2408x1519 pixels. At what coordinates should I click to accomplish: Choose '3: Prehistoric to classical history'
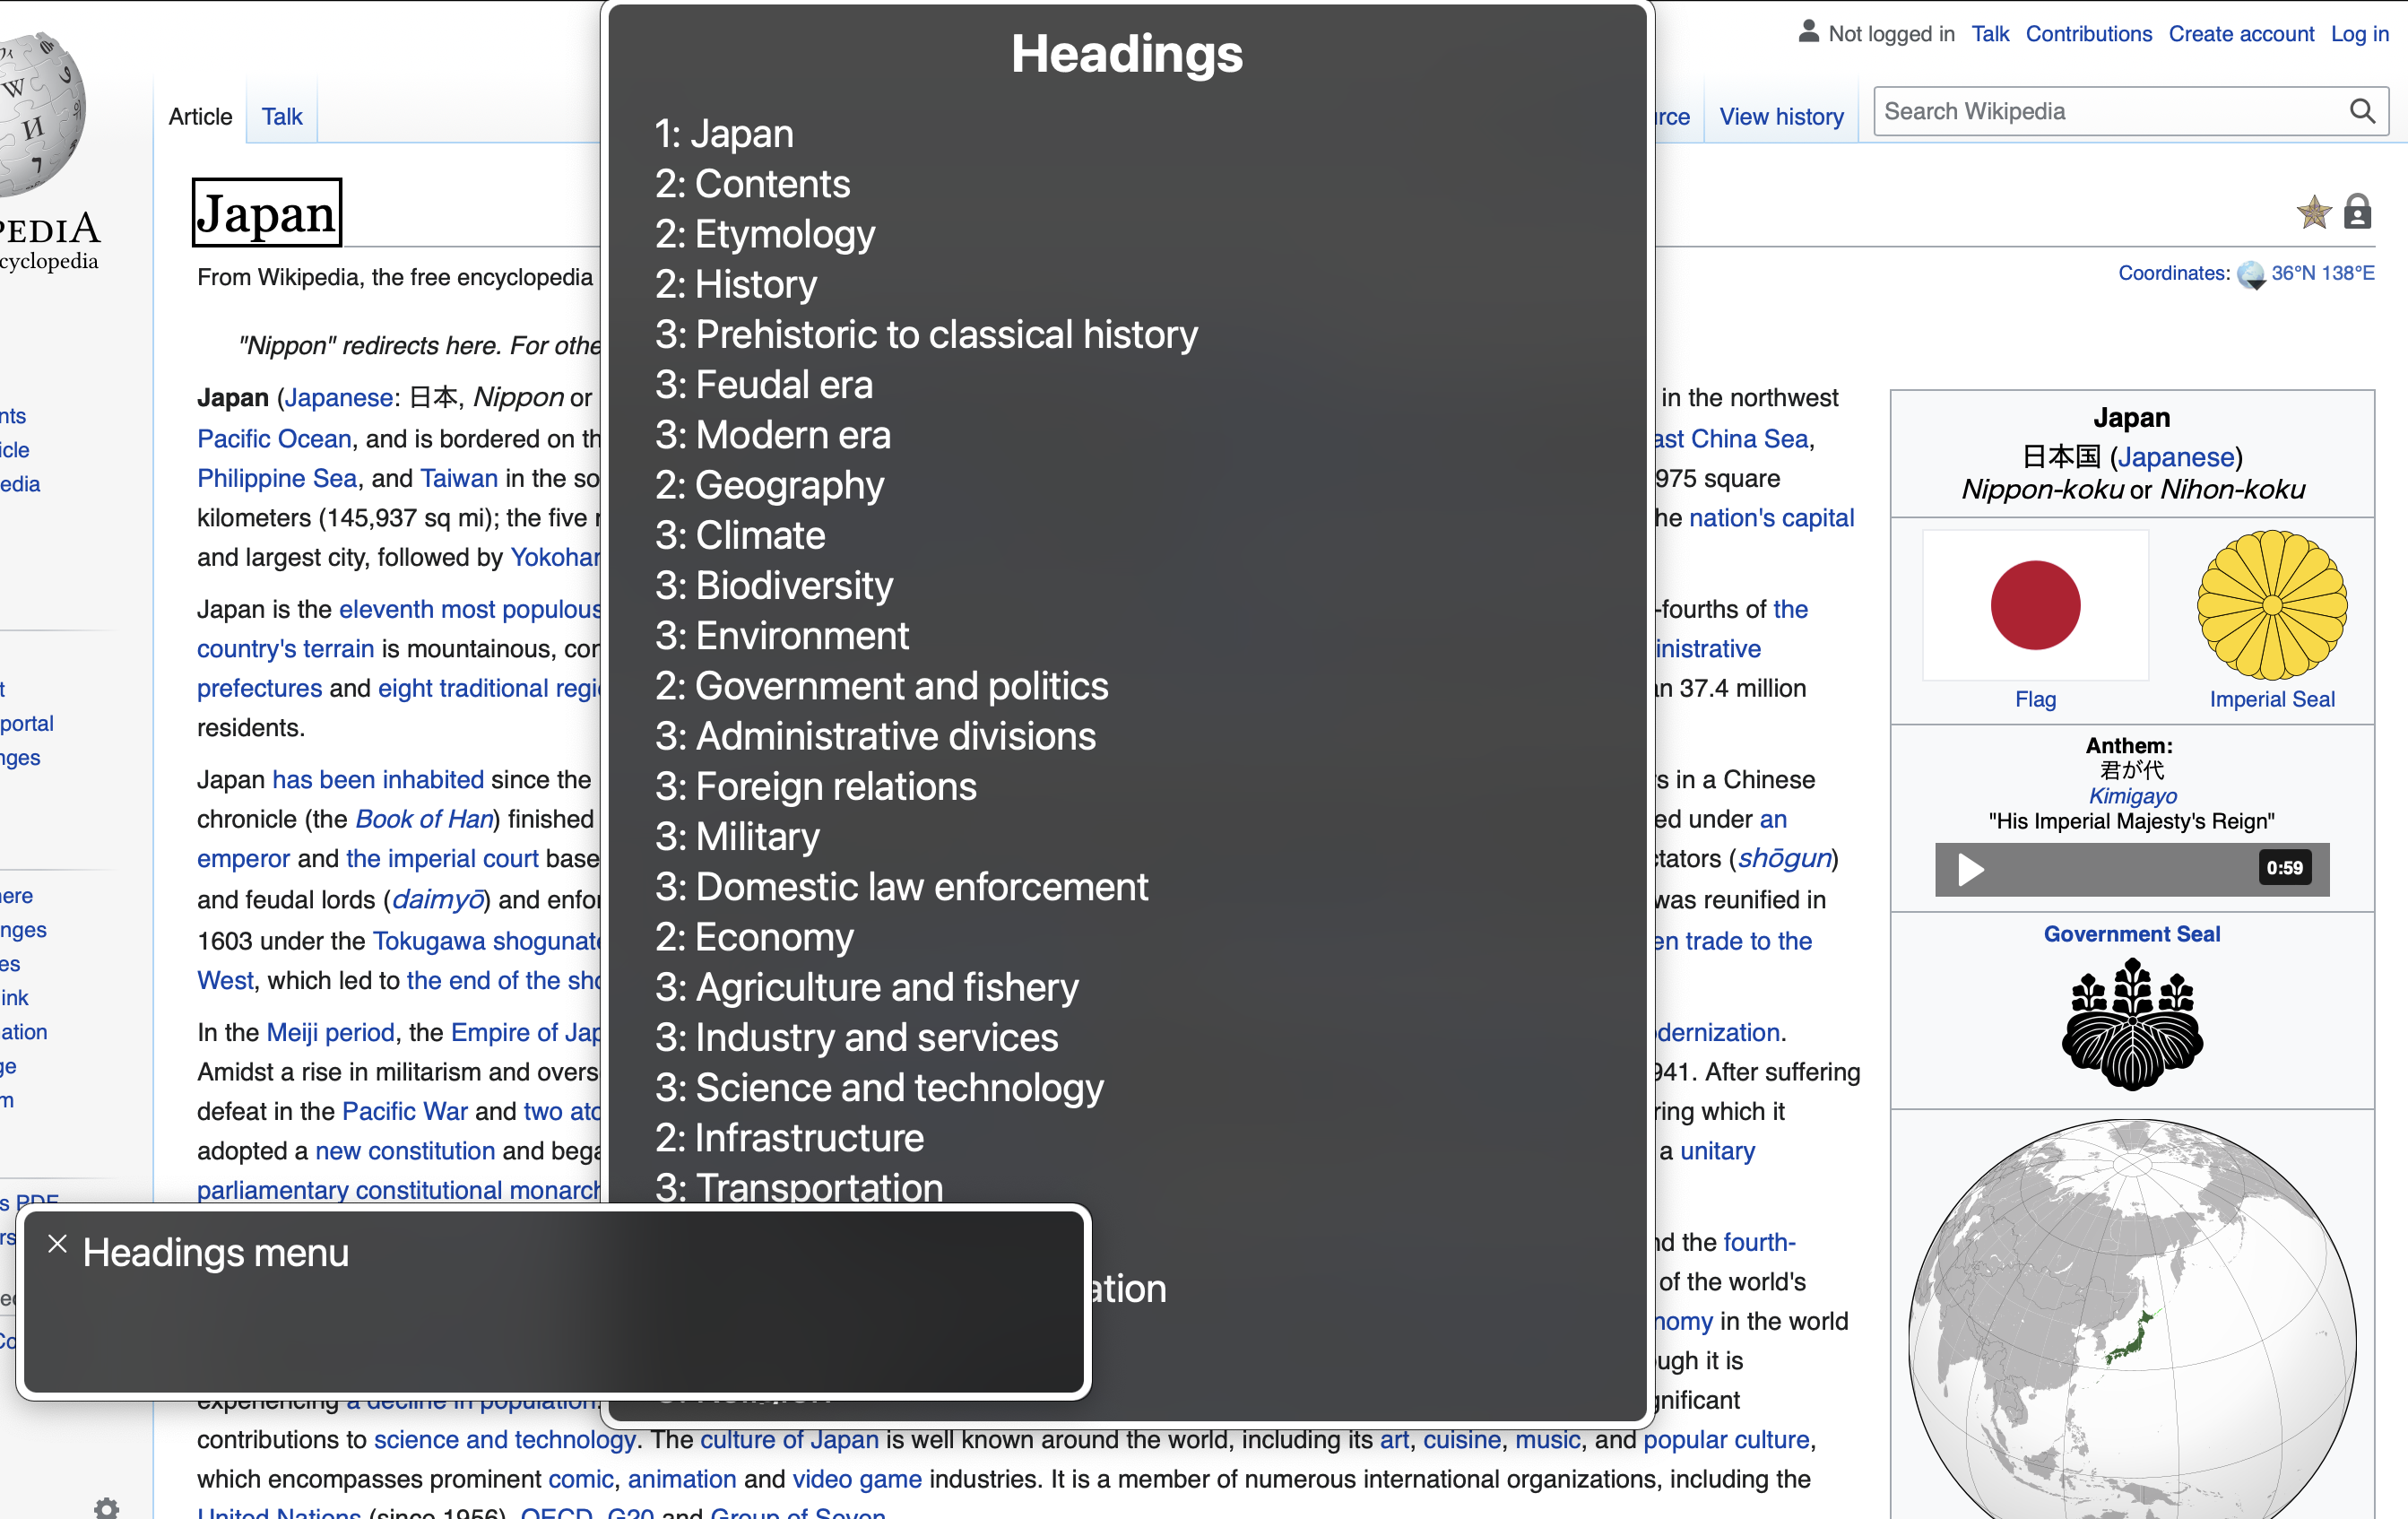[x=926, y=334]
